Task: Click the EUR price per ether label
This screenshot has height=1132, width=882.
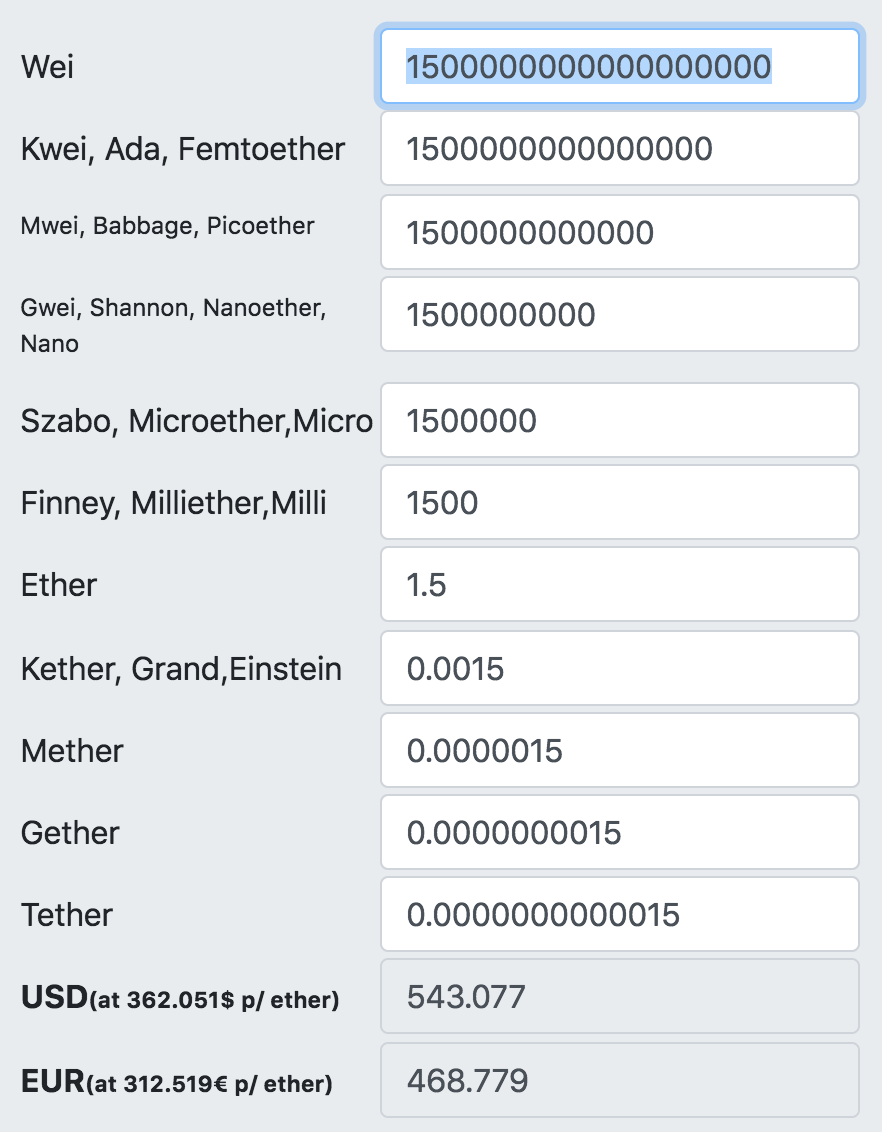Action: [177, 1081]
